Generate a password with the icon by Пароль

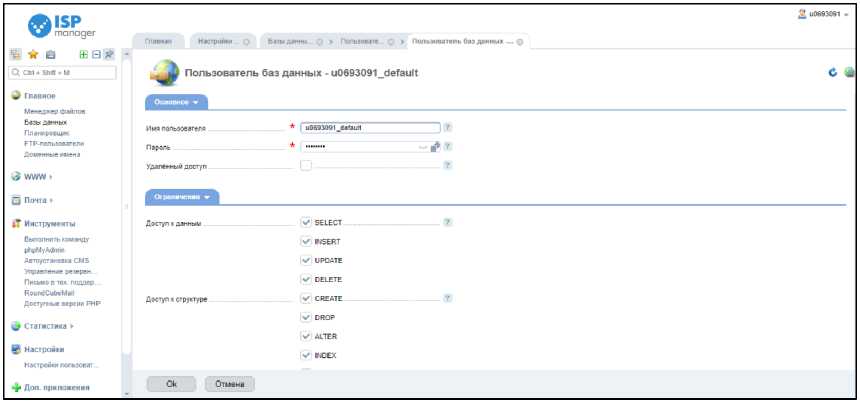click(x=436, y=146)
